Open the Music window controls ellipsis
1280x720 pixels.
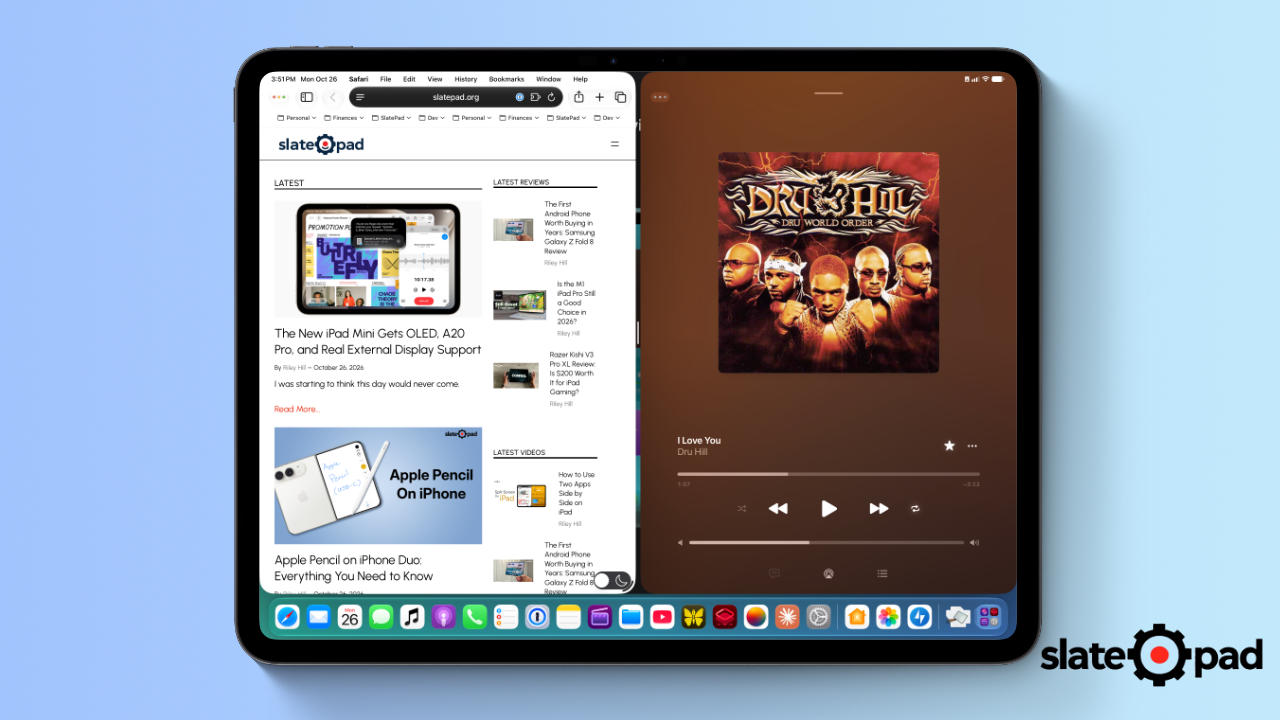coord(660,97)
